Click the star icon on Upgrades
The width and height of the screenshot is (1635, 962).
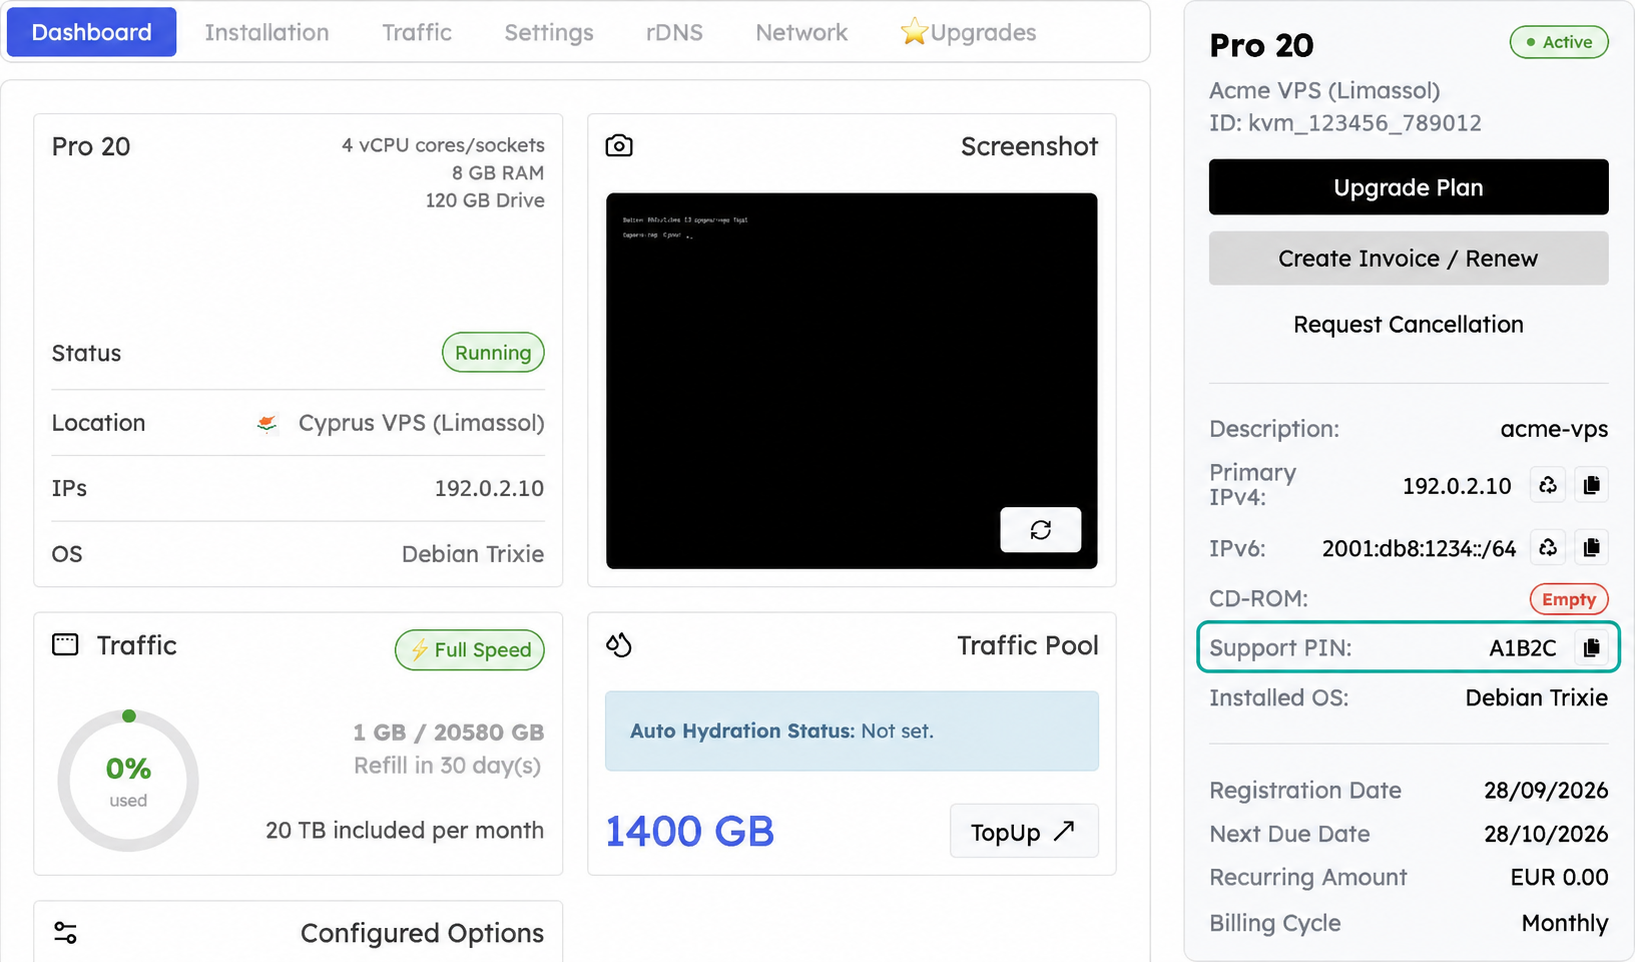tap(913, 32)
